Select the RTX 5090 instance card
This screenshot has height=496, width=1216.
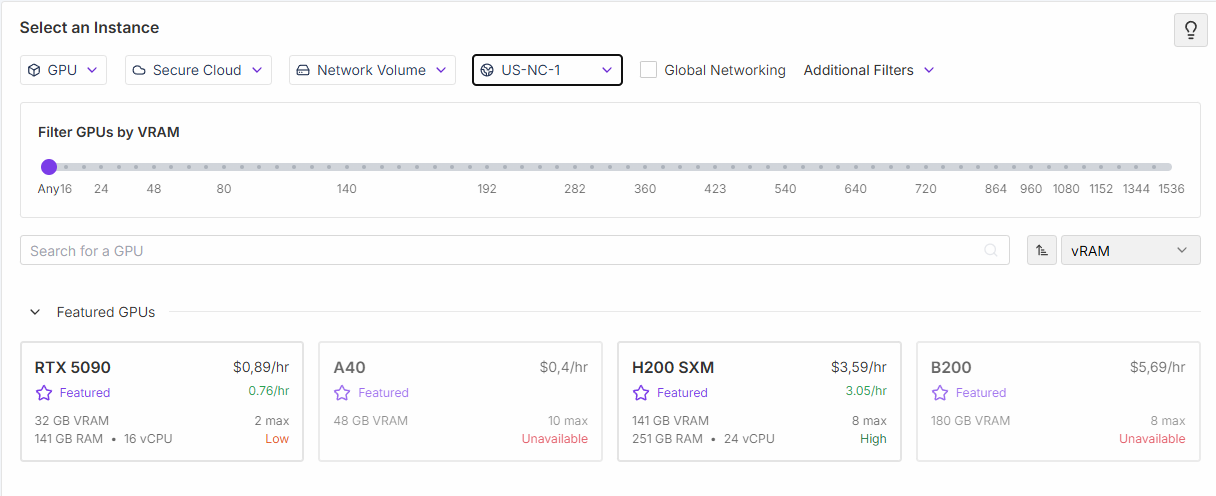point(161,402)
